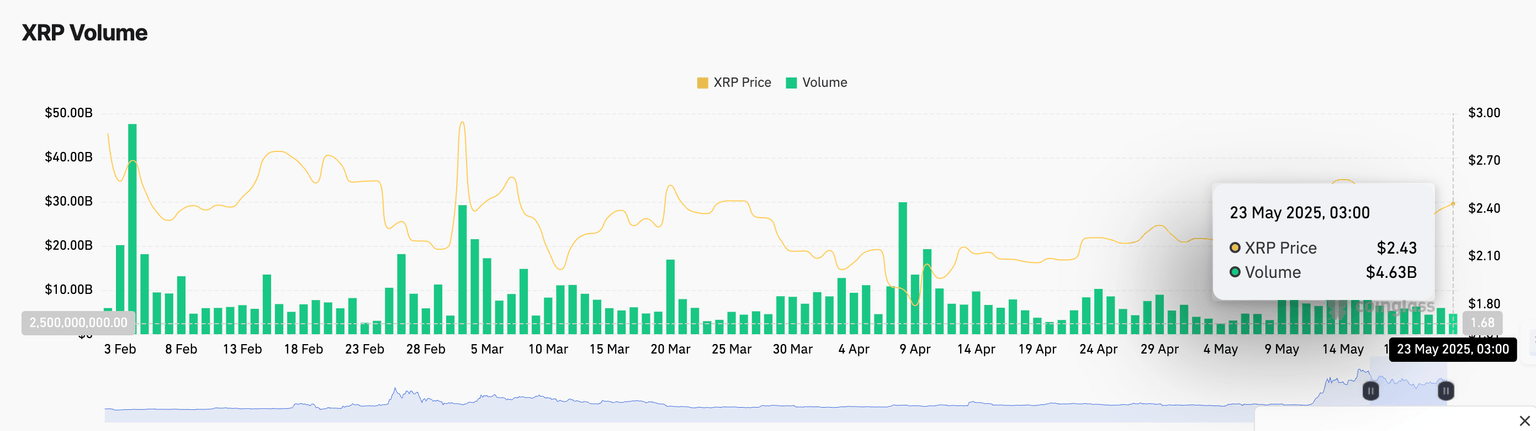
Task: Grab the left range-slider handle
Action: click(x=1371, y=391)
